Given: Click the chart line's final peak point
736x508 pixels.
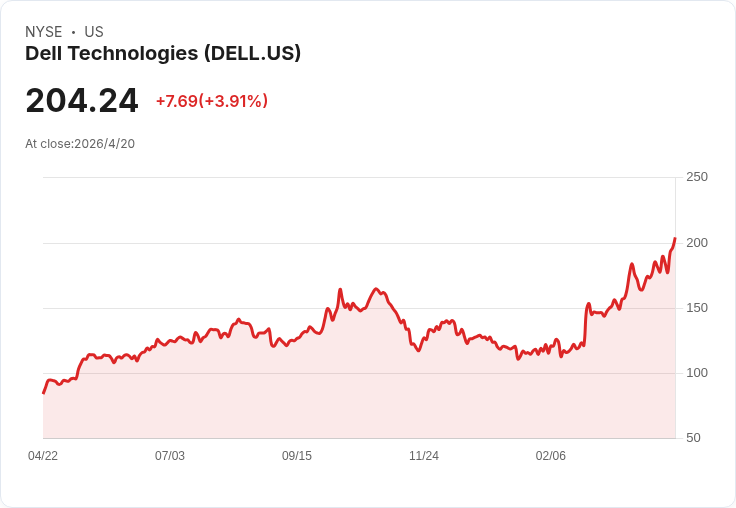Looking at the screenshot, I should tap(675, 239).
